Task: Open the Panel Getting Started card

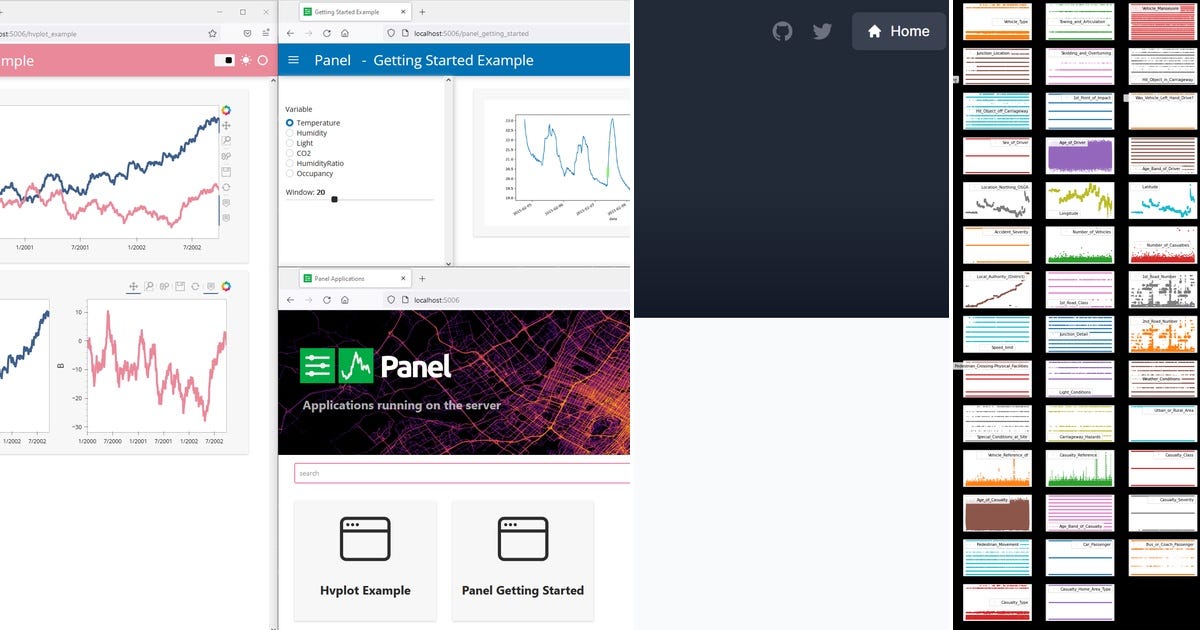Action: (523, 560)
